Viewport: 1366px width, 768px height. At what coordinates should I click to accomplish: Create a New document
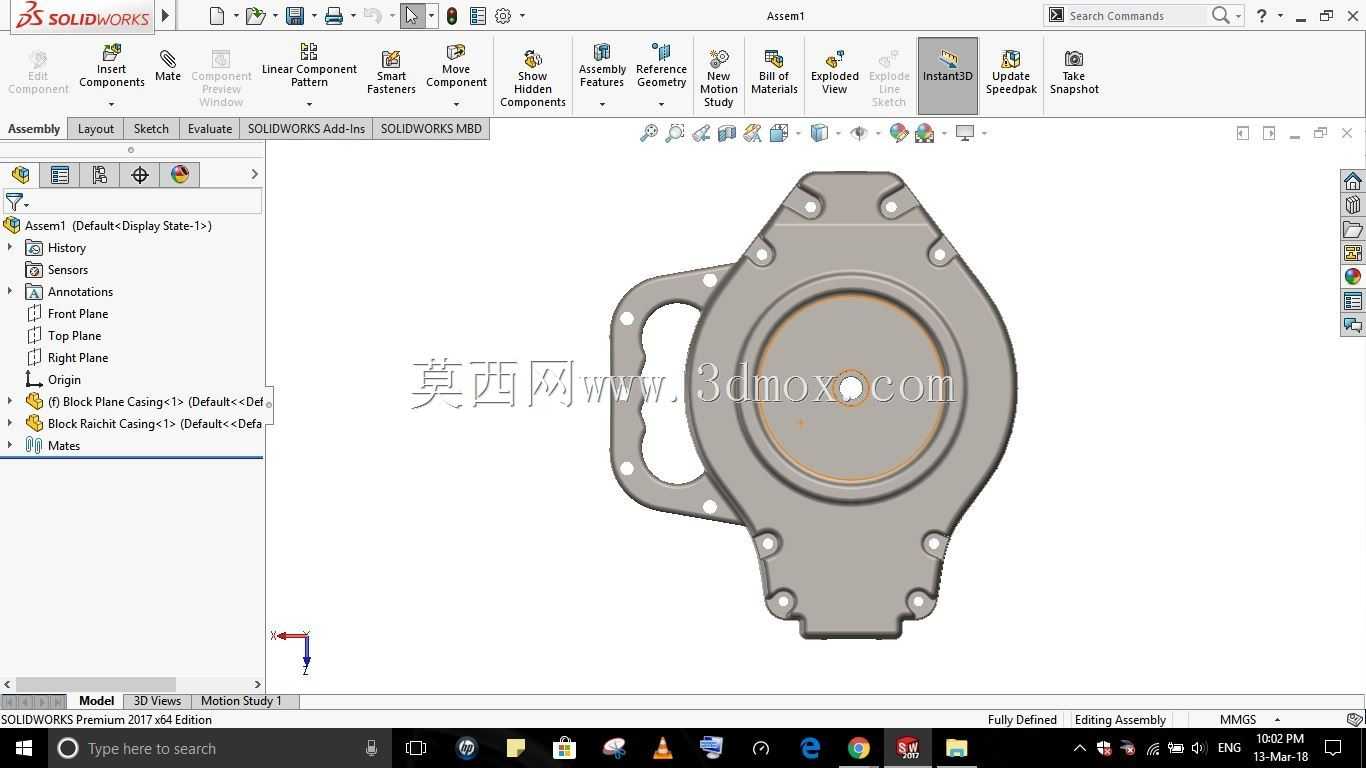pos(217,16)
